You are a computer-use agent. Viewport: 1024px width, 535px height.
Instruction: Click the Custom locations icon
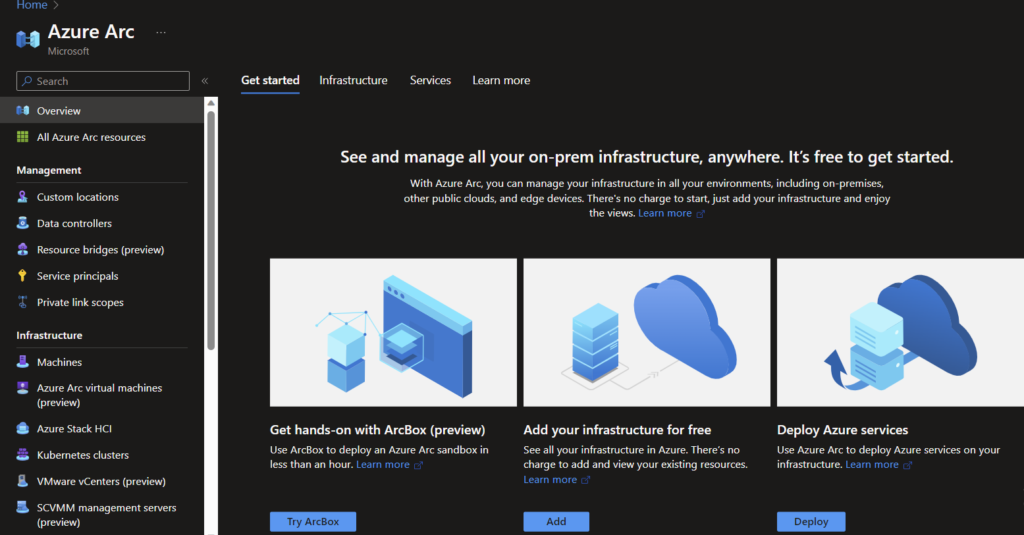tap(22, 197)
